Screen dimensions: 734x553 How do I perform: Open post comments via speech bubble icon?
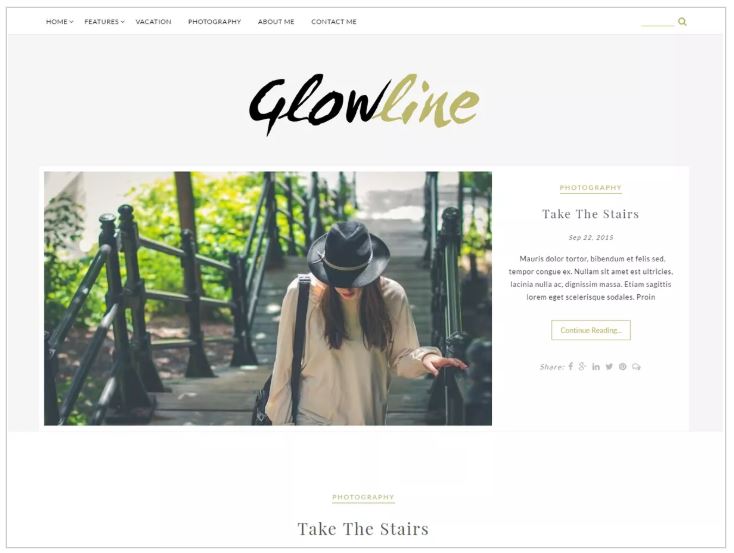[636, 366]
